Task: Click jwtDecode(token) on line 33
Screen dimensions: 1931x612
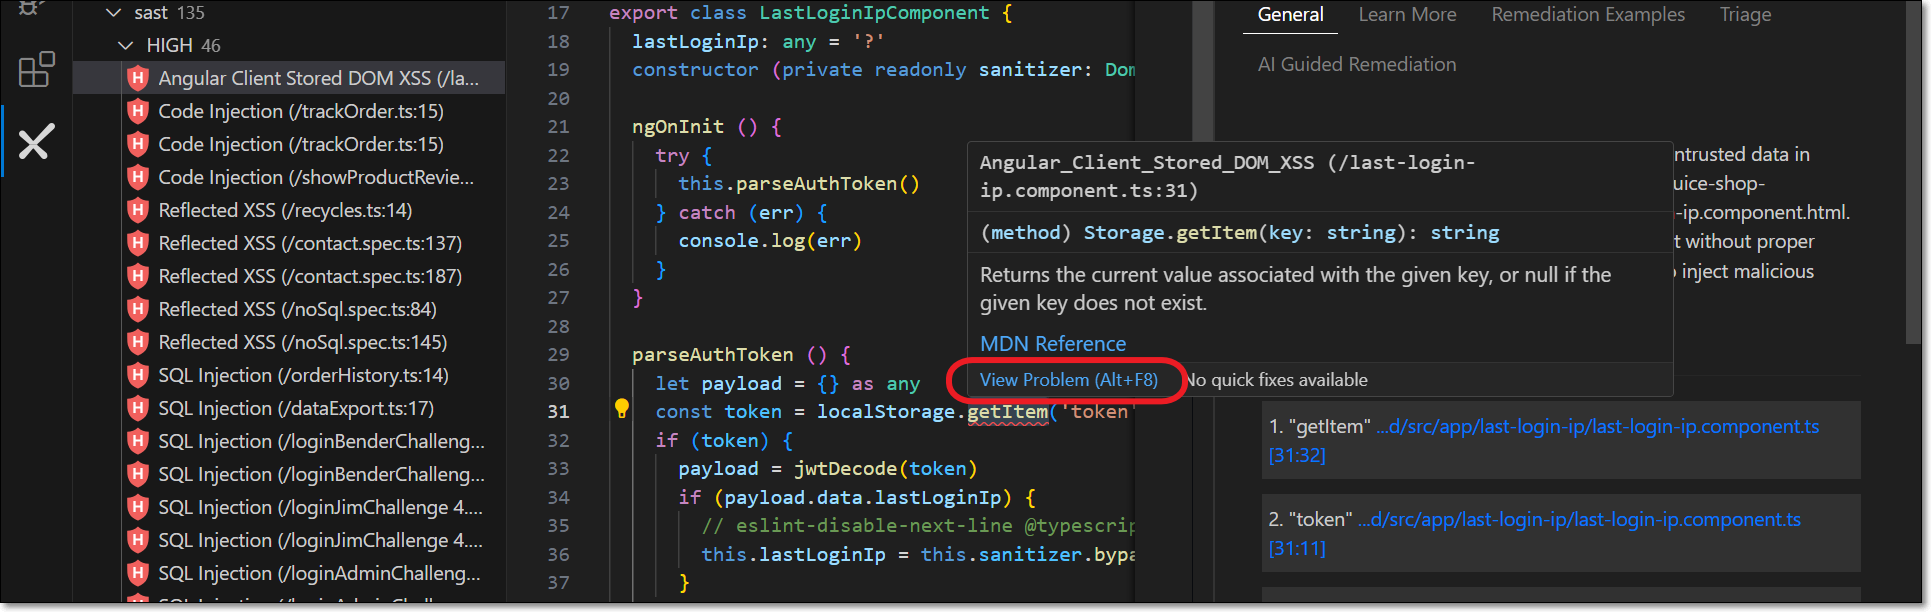Action: click(885, 469)
